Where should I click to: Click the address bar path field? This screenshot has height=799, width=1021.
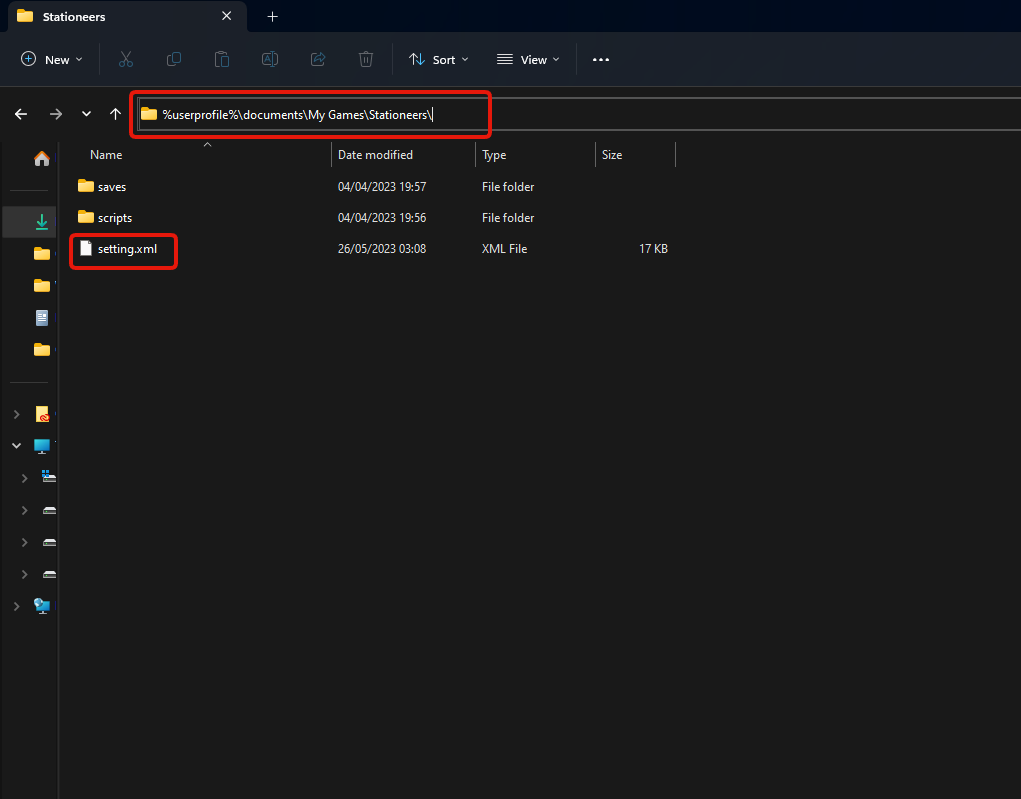coord(580,114)
